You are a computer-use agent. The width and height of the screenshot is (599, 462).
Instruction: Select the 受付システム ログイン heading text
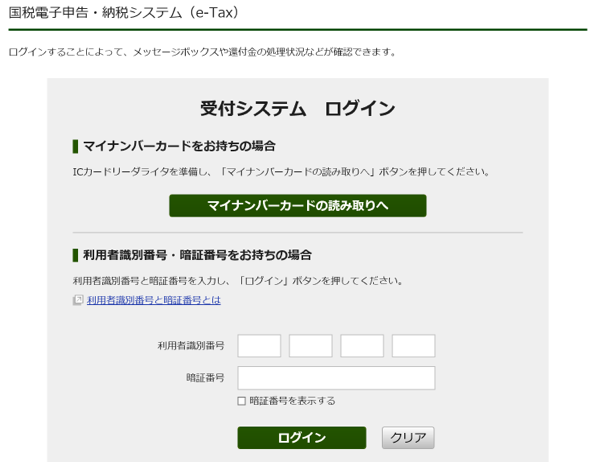coord(298,109)
